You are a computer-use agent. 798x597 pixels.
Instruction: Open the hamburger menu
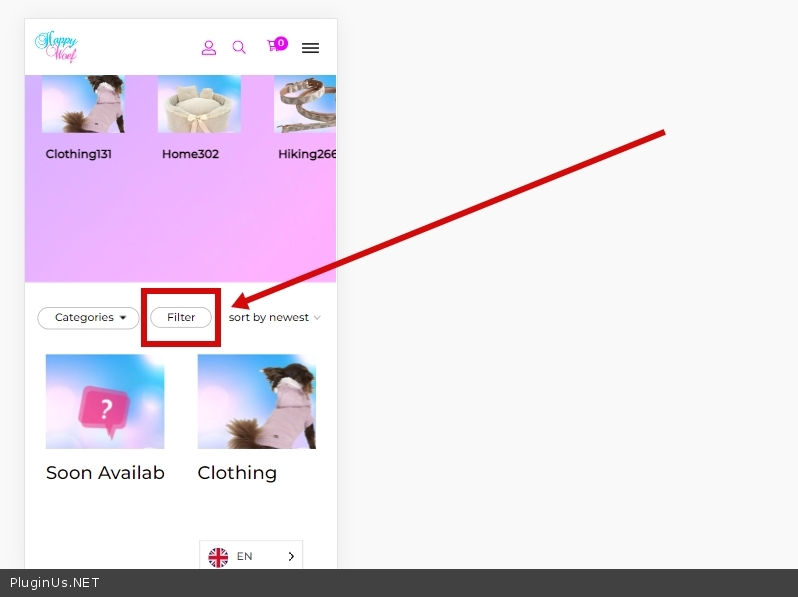click(x=310, y=47)
